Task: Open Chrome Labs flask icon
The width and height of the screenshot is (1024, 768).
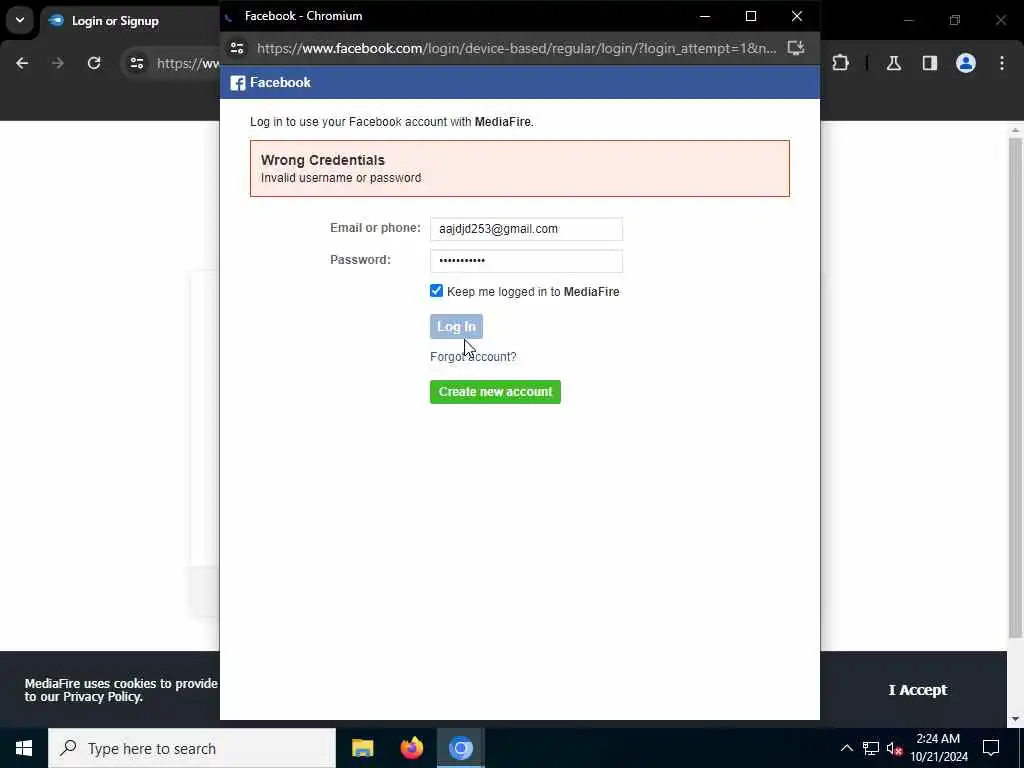Action: click(x=894, y=63)
